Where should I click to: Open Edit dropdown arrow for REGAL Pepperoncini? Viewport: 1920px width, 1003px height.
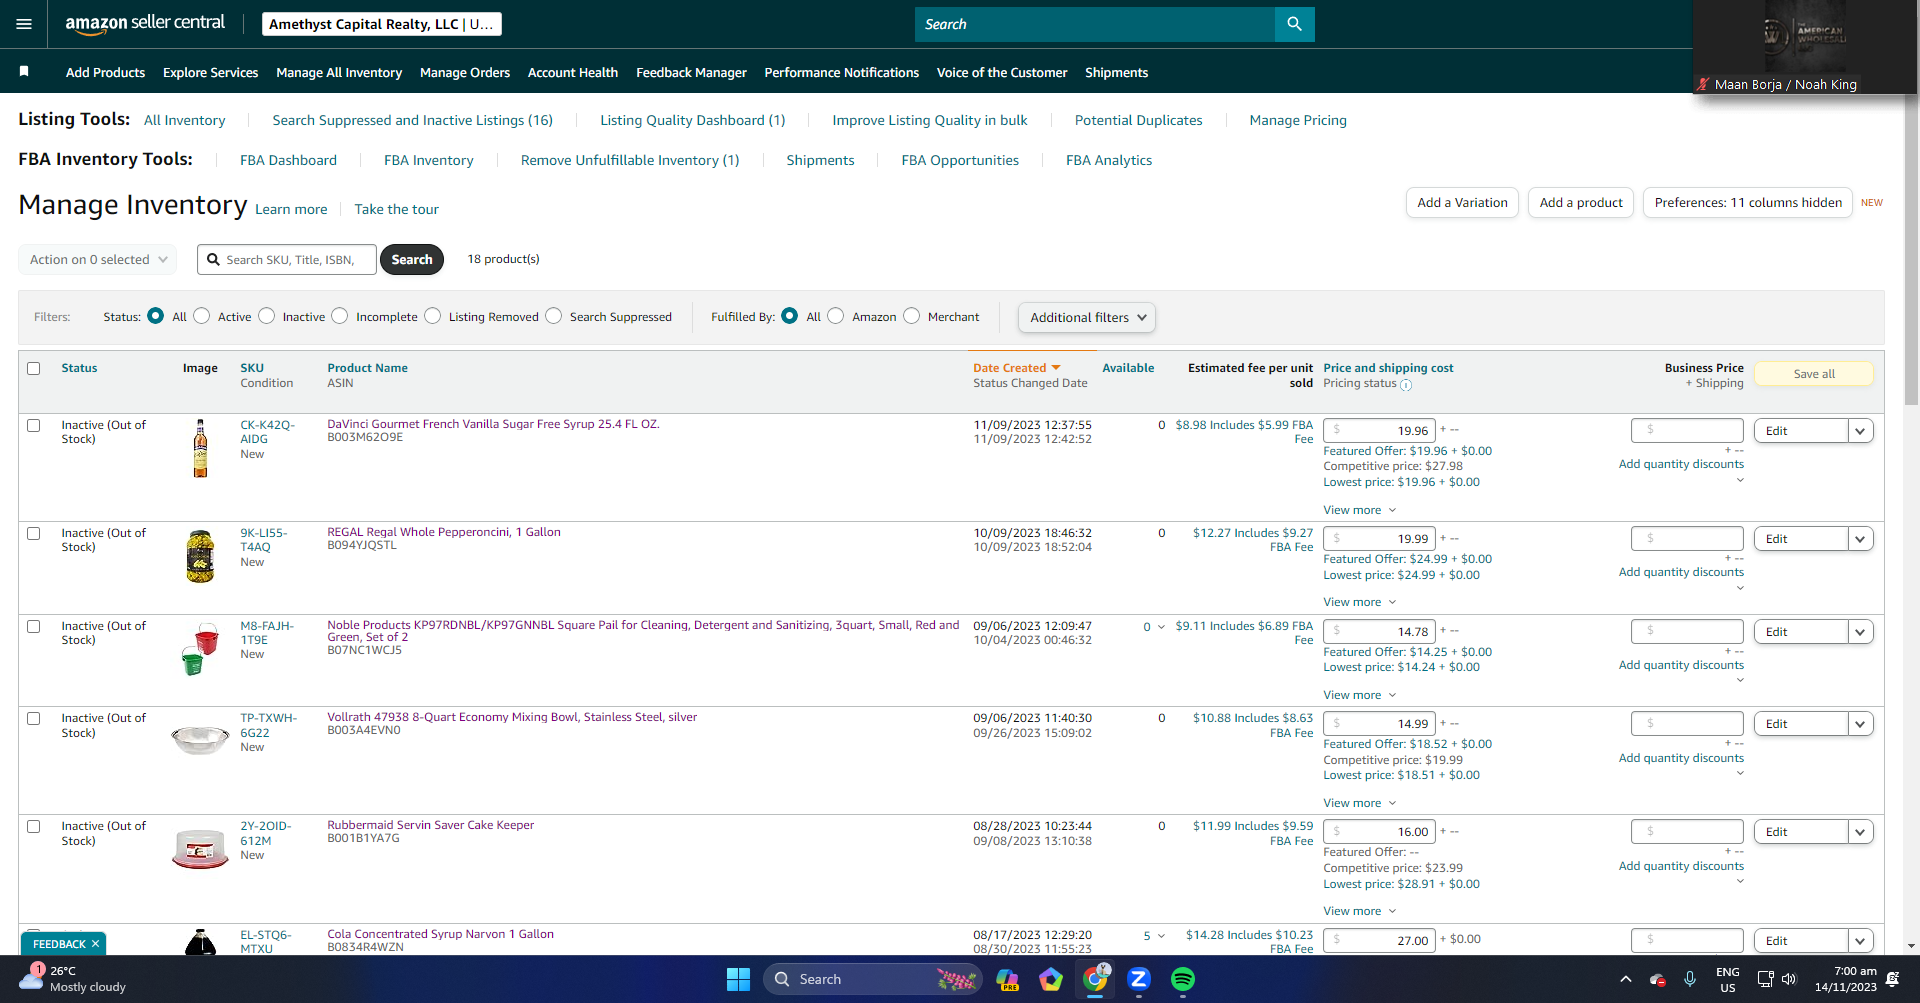tap(1860, 539)
